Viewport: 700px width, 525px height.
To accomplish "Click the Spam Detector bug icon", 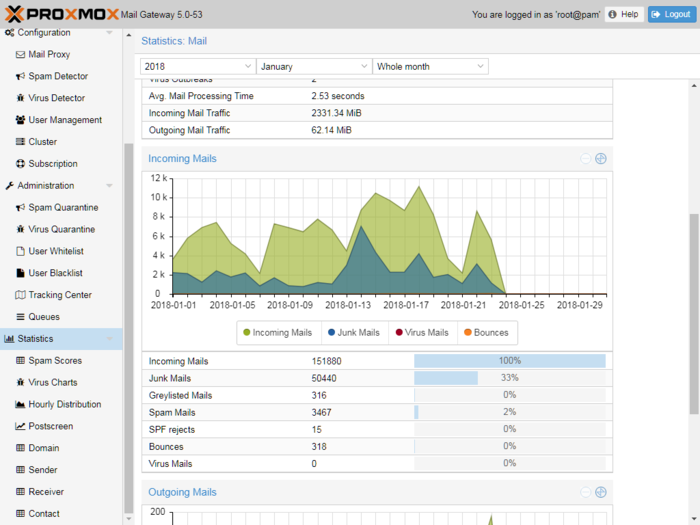I will tap(20, 77).
